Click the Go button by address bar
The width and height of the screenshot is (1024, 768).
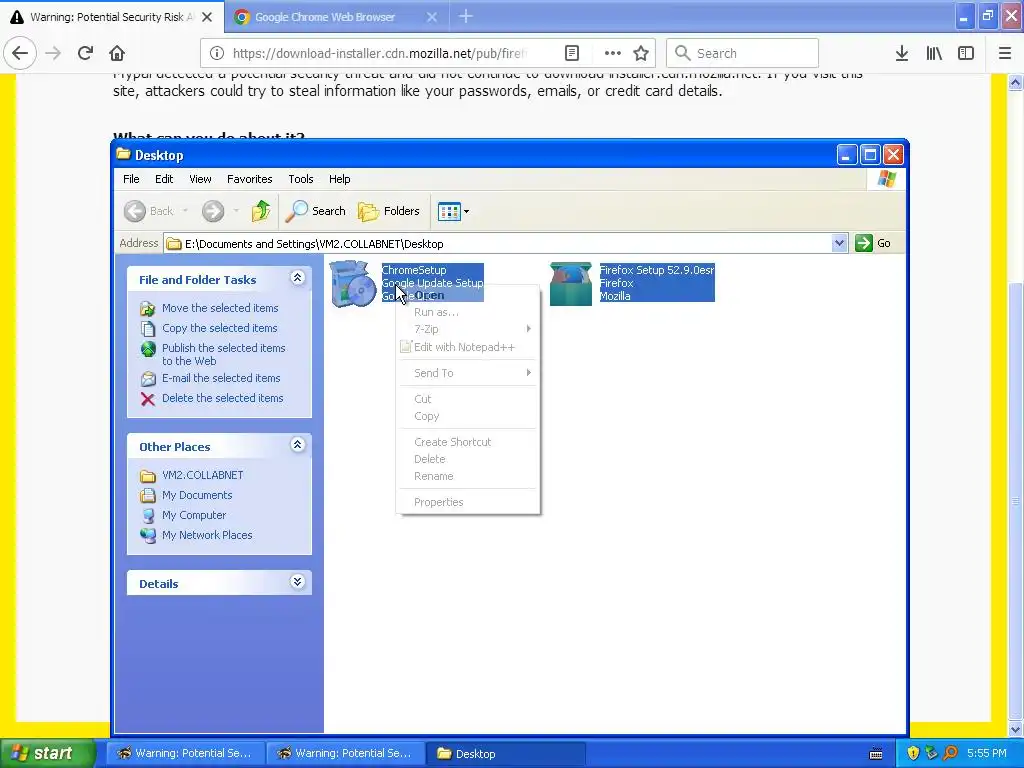coord(873,243)
